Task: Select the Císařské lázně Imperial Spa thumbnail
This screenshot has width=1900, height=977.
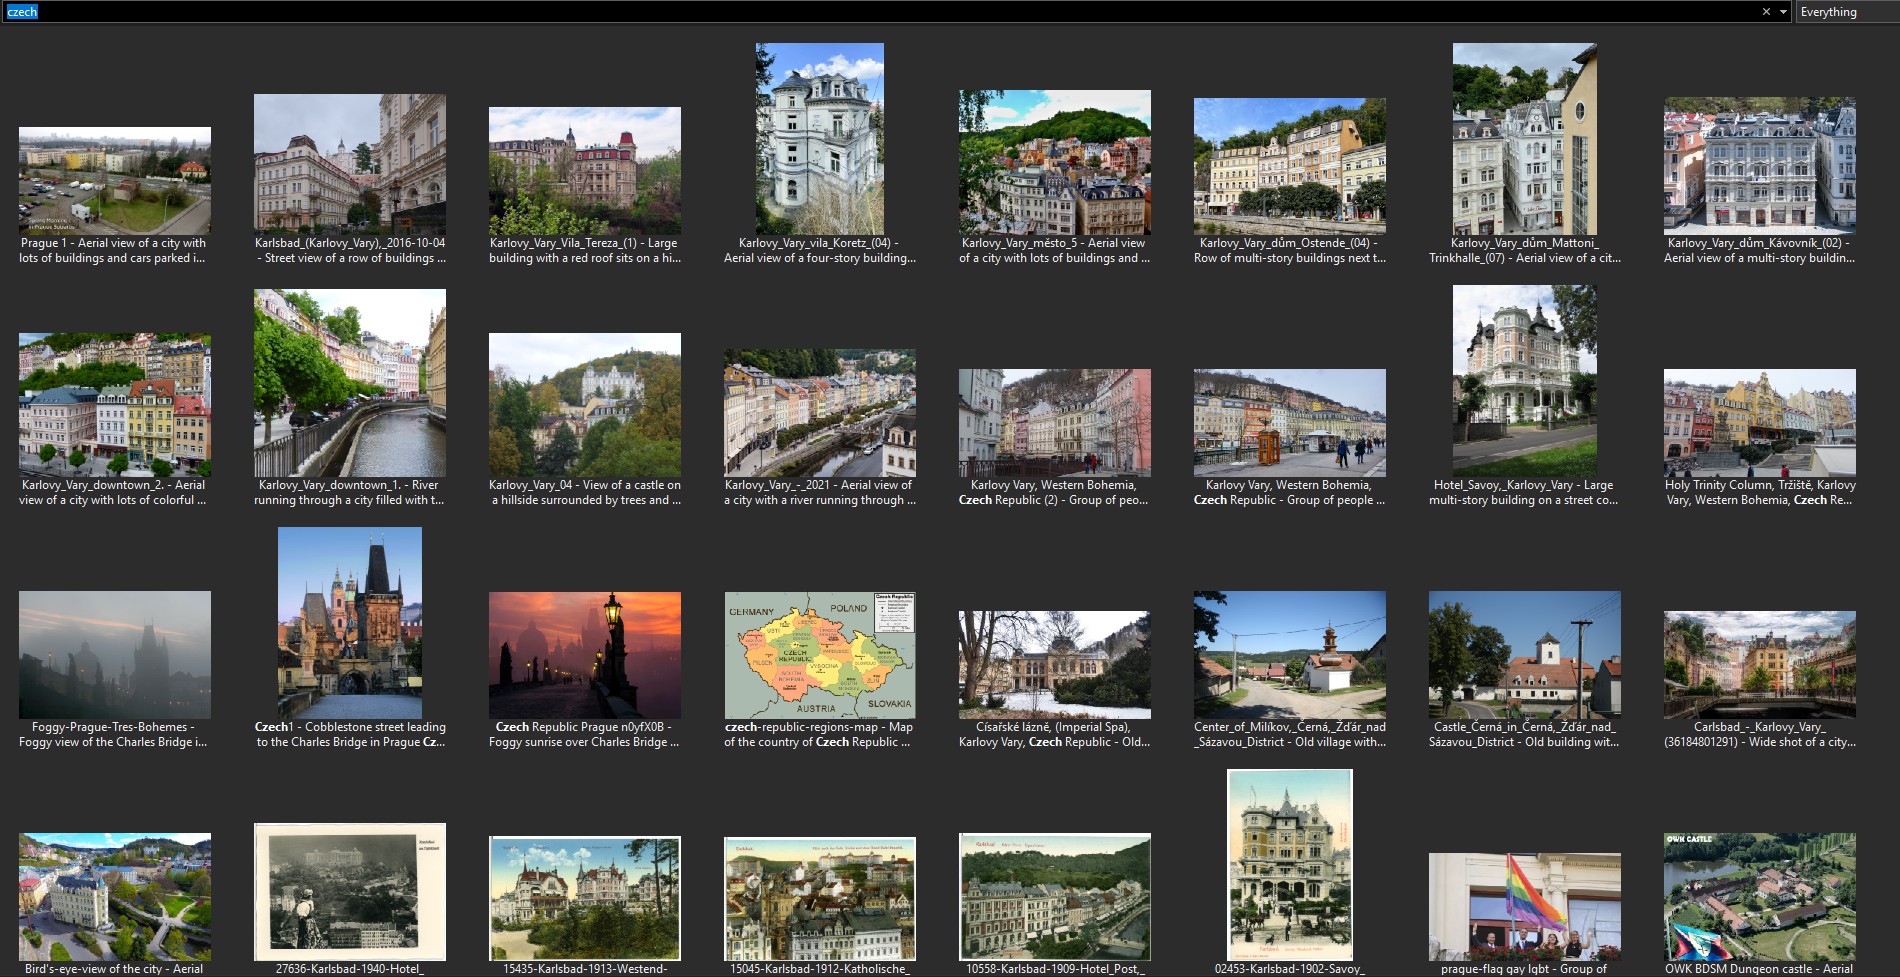Action: coord(1055,665)
